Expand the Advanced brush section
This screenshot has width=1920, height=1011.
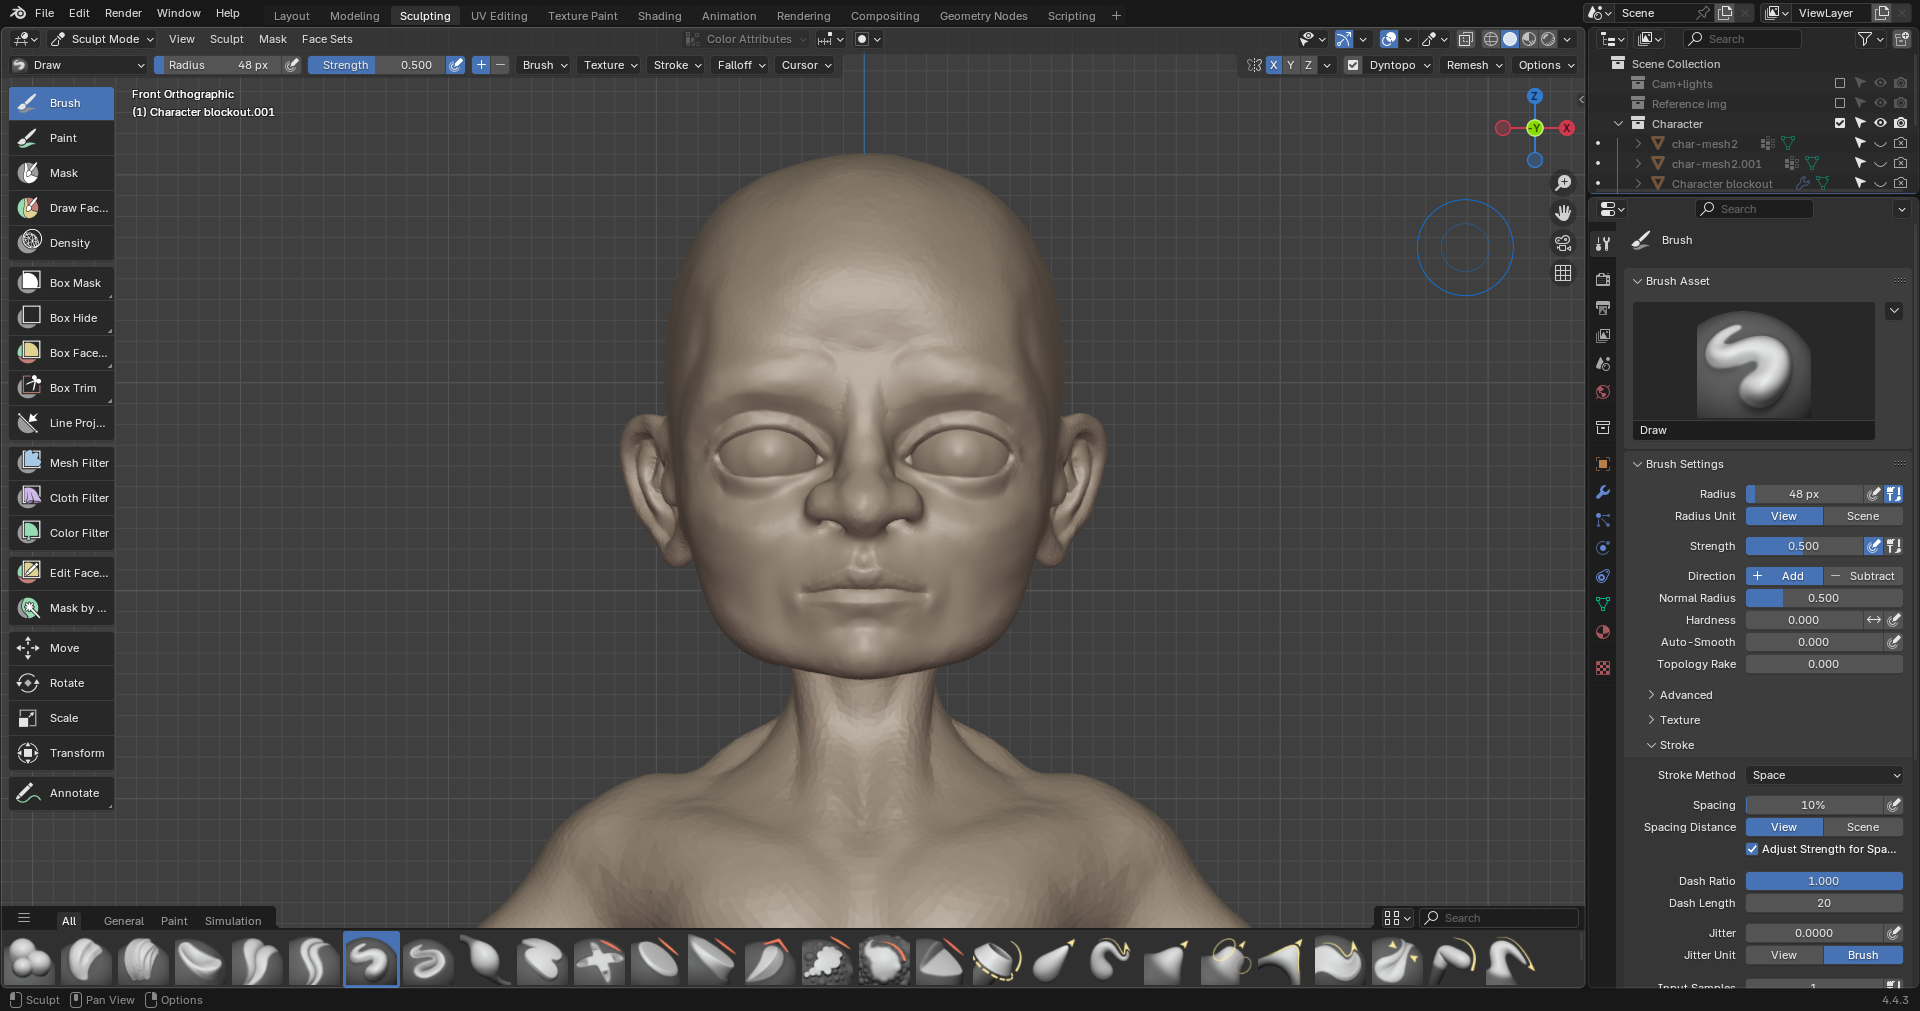click(x=1685, y=695)
